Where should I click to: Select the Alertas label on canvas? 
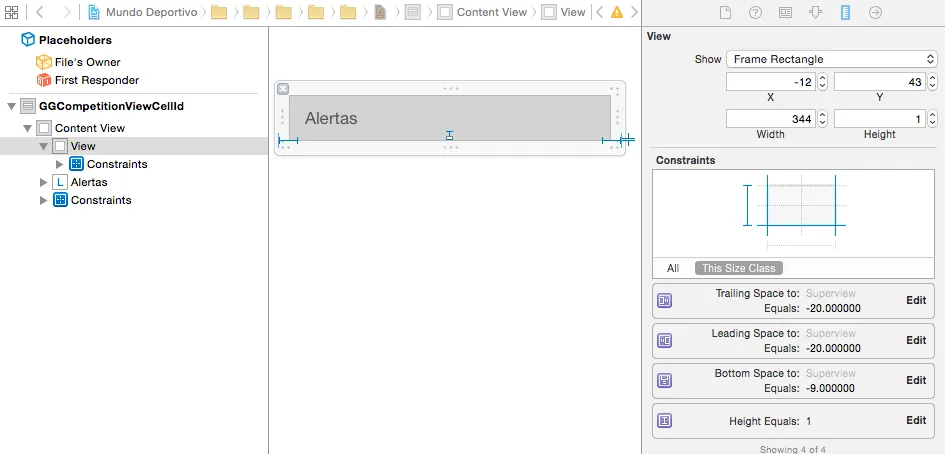tap(331, 118)
